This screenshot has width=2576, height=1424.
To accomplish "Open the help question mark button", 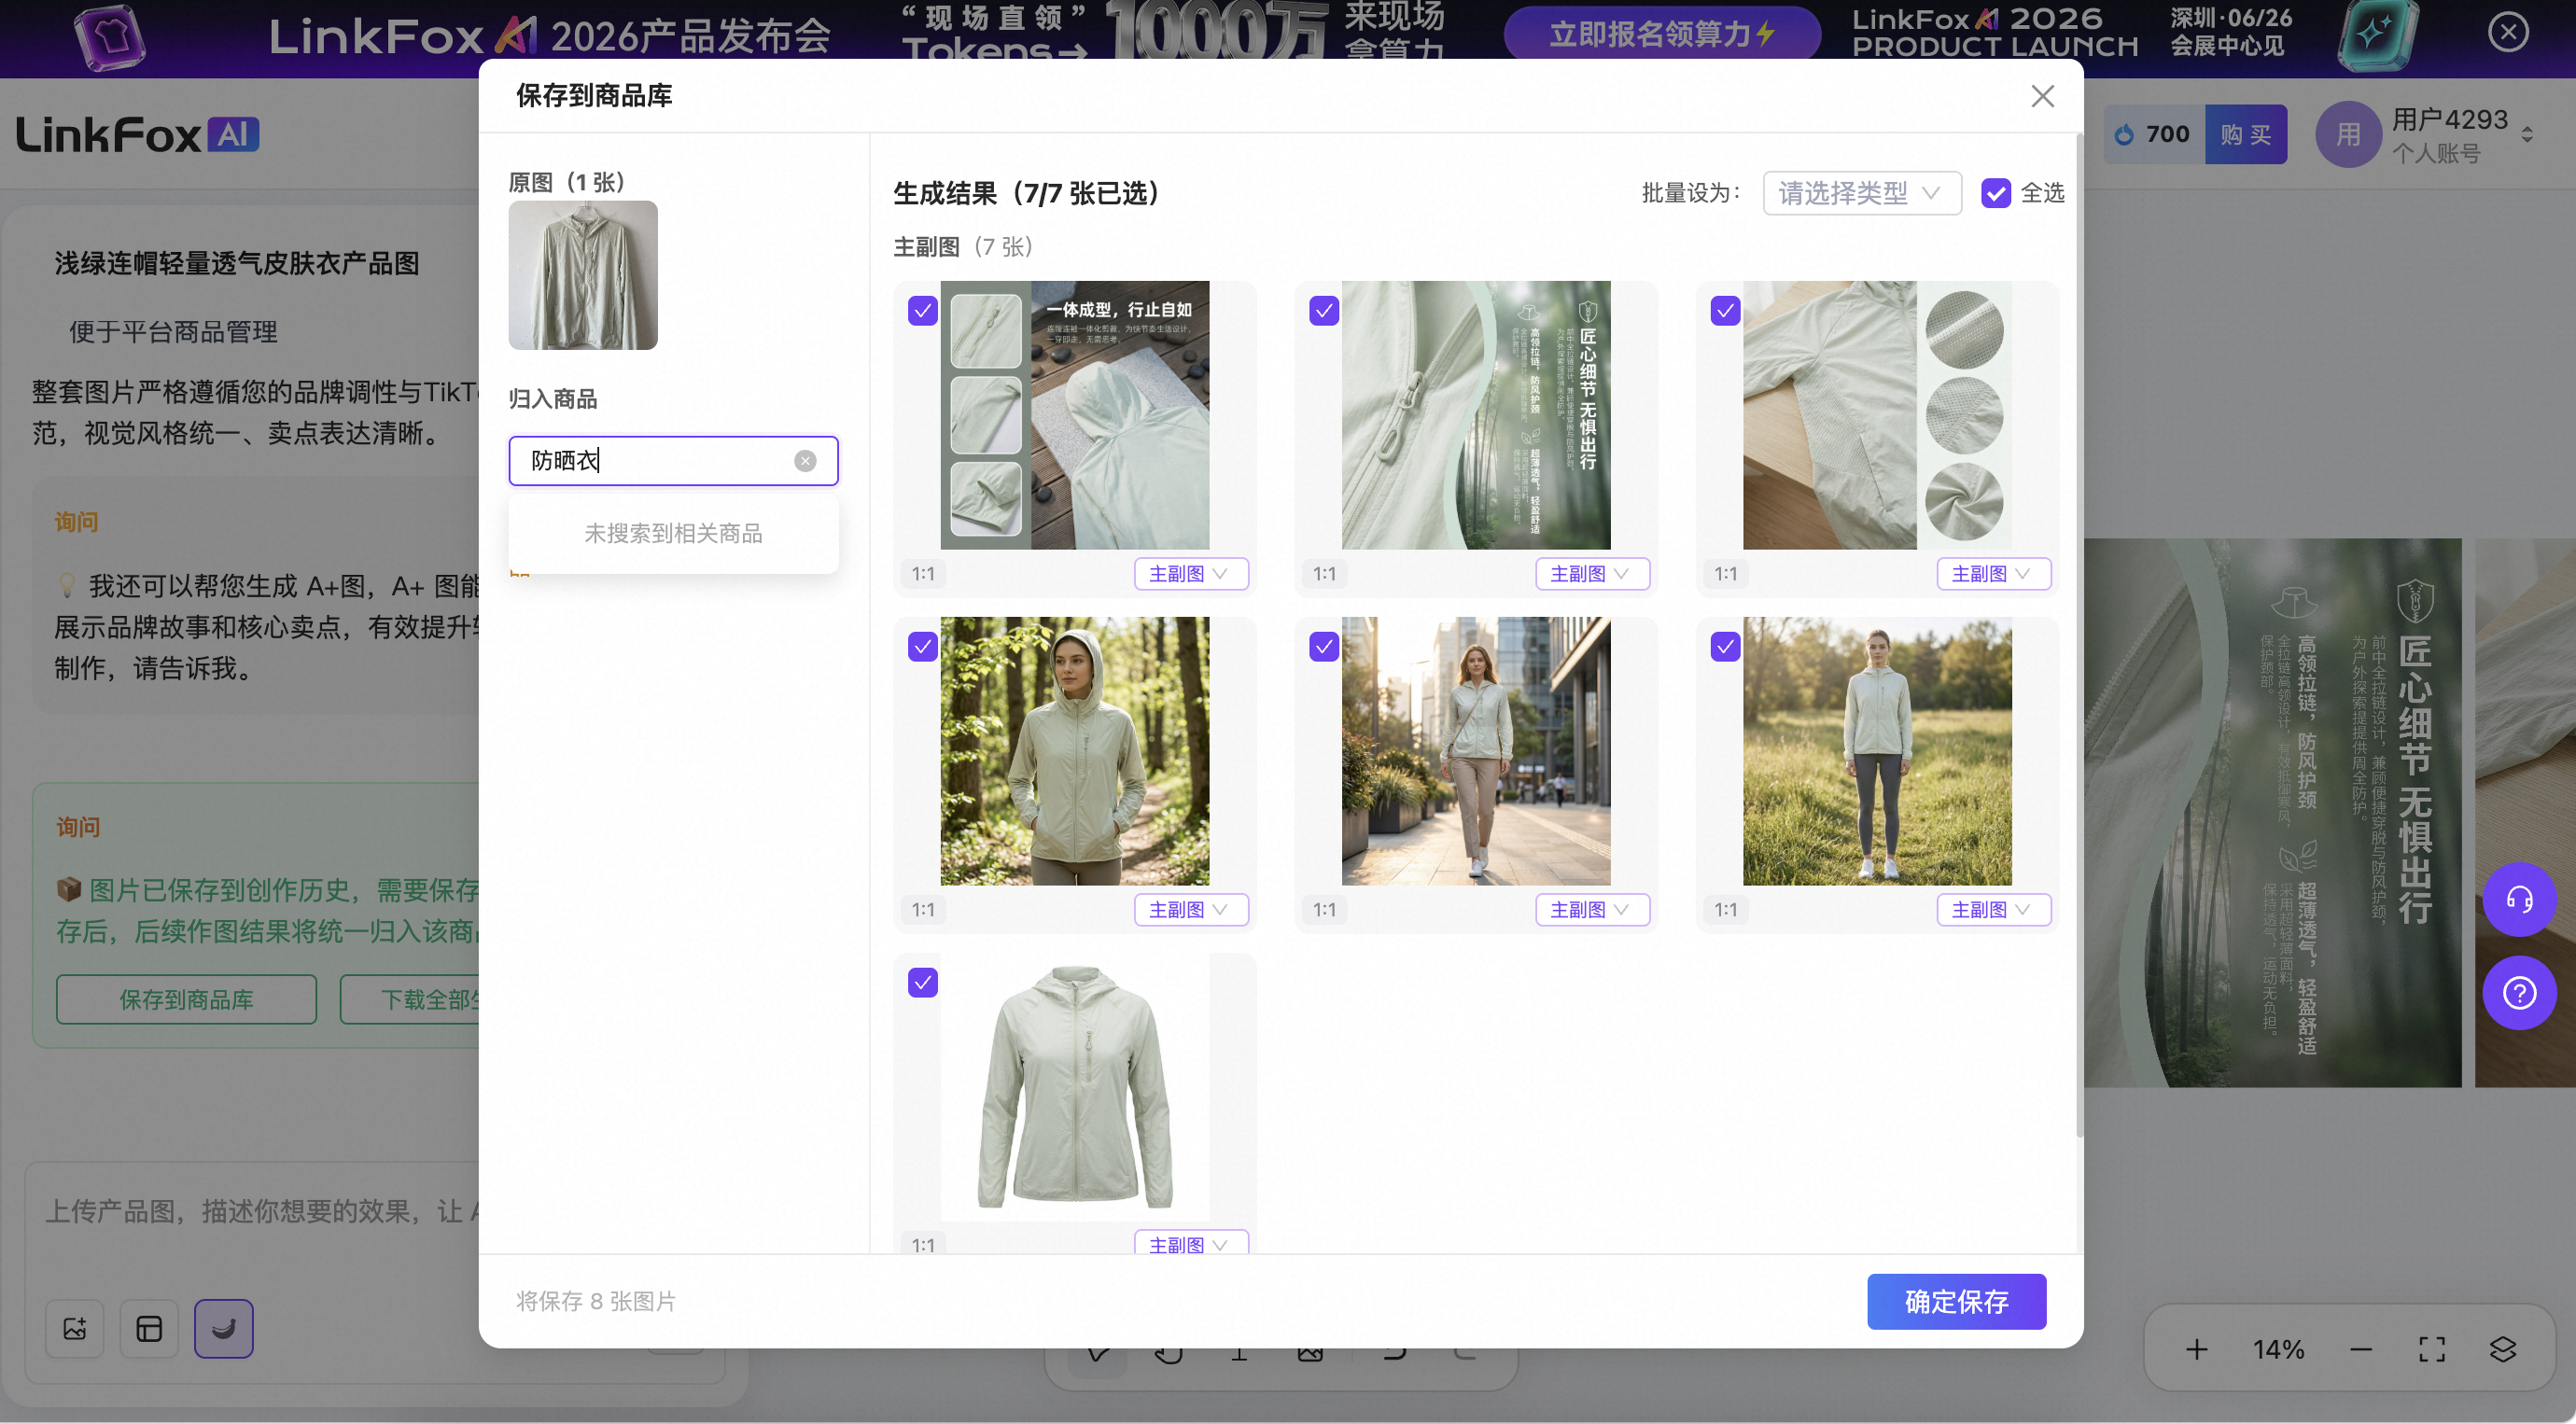I will [x=2519, y=993].
